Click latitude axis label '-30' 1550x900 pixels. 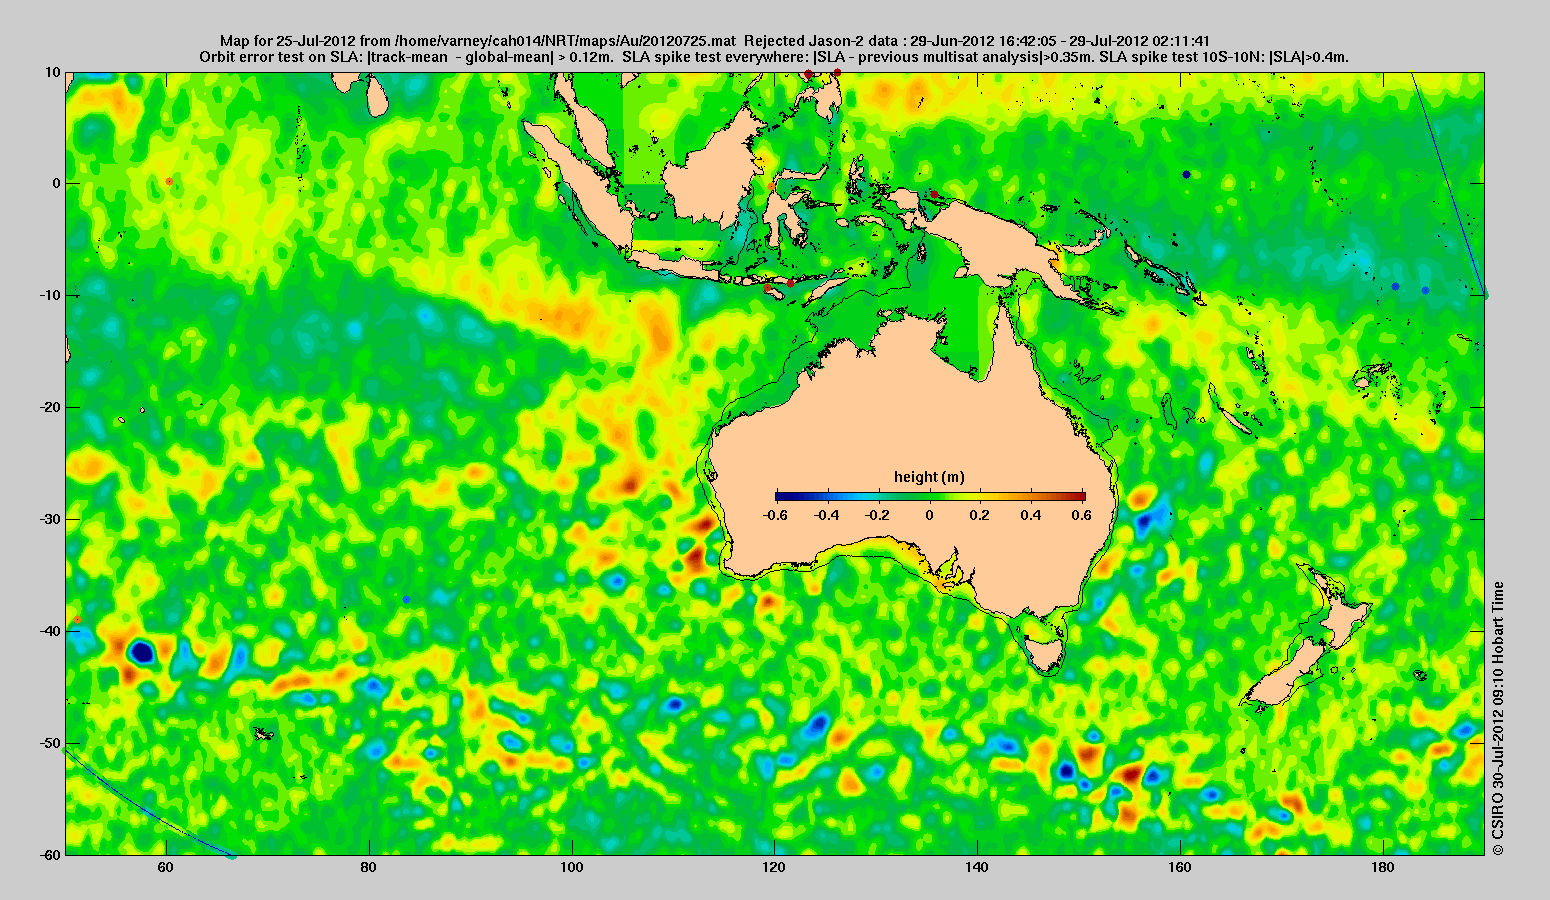pos(49,519)
